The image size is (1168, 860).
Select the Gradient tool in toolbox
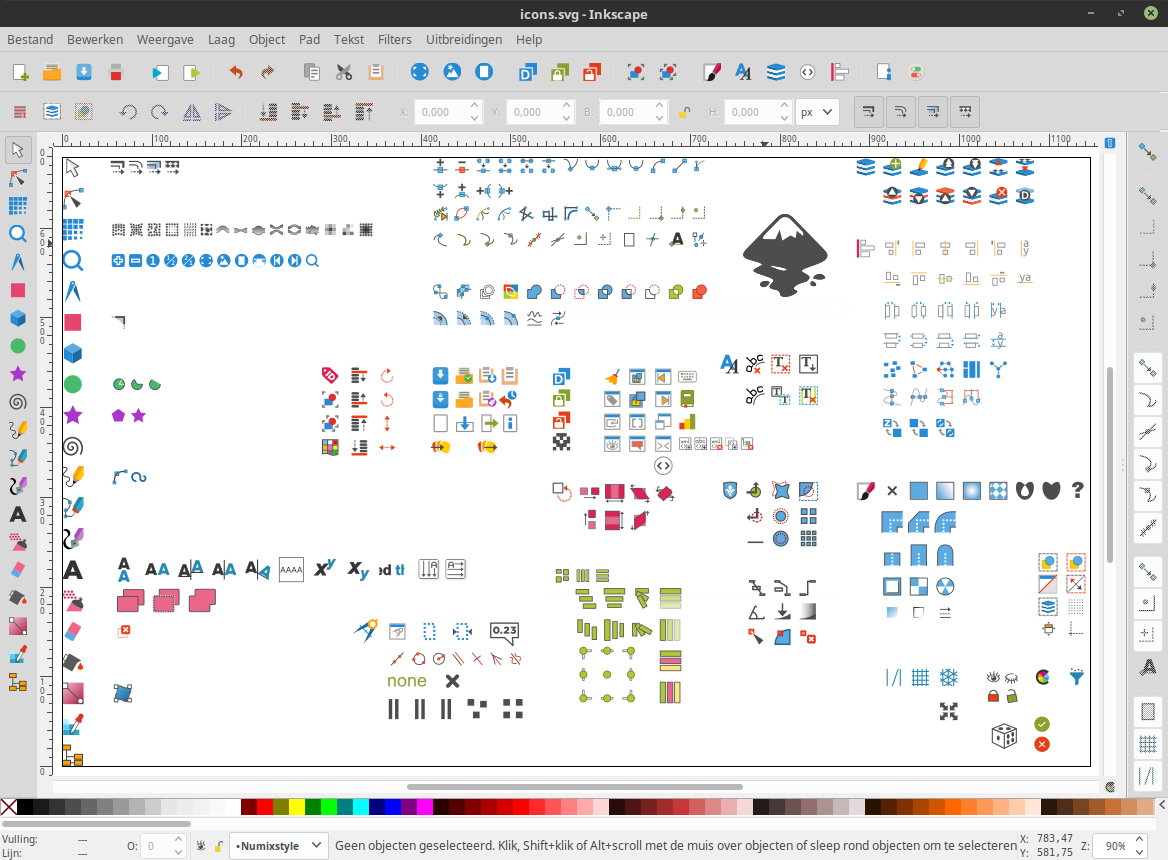18,626
